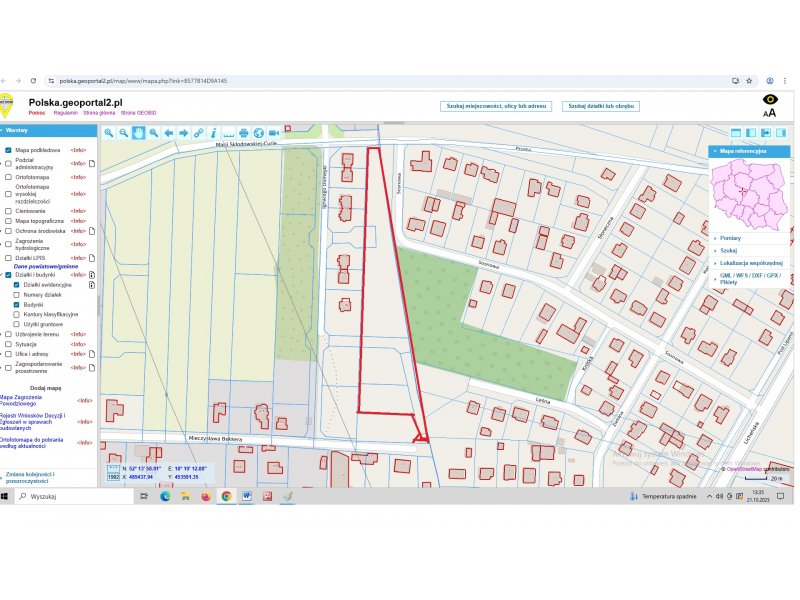The width and height of the screenshot is (800, 600).
Task: Collapse the Warstwy panel header
Action: (x=16, y=130)
